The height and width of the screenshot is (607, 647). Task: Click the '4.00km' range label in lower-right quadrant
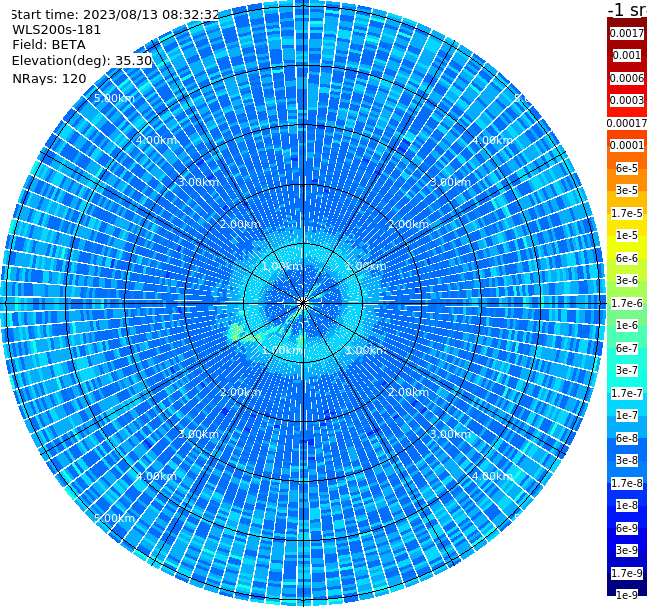(x=492, y=476)
